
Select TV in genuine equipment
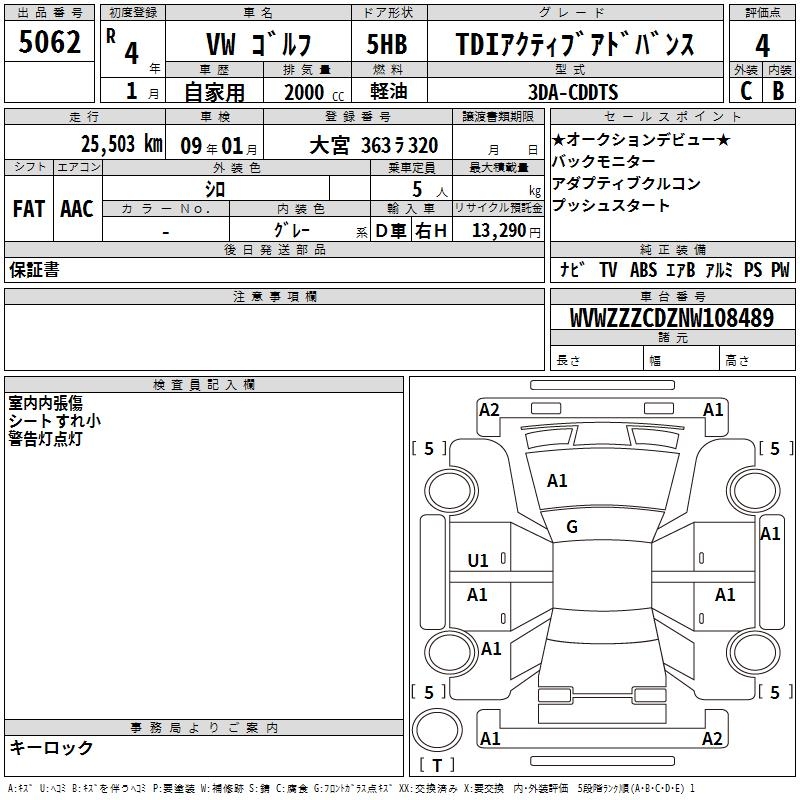tap(608, 269)
